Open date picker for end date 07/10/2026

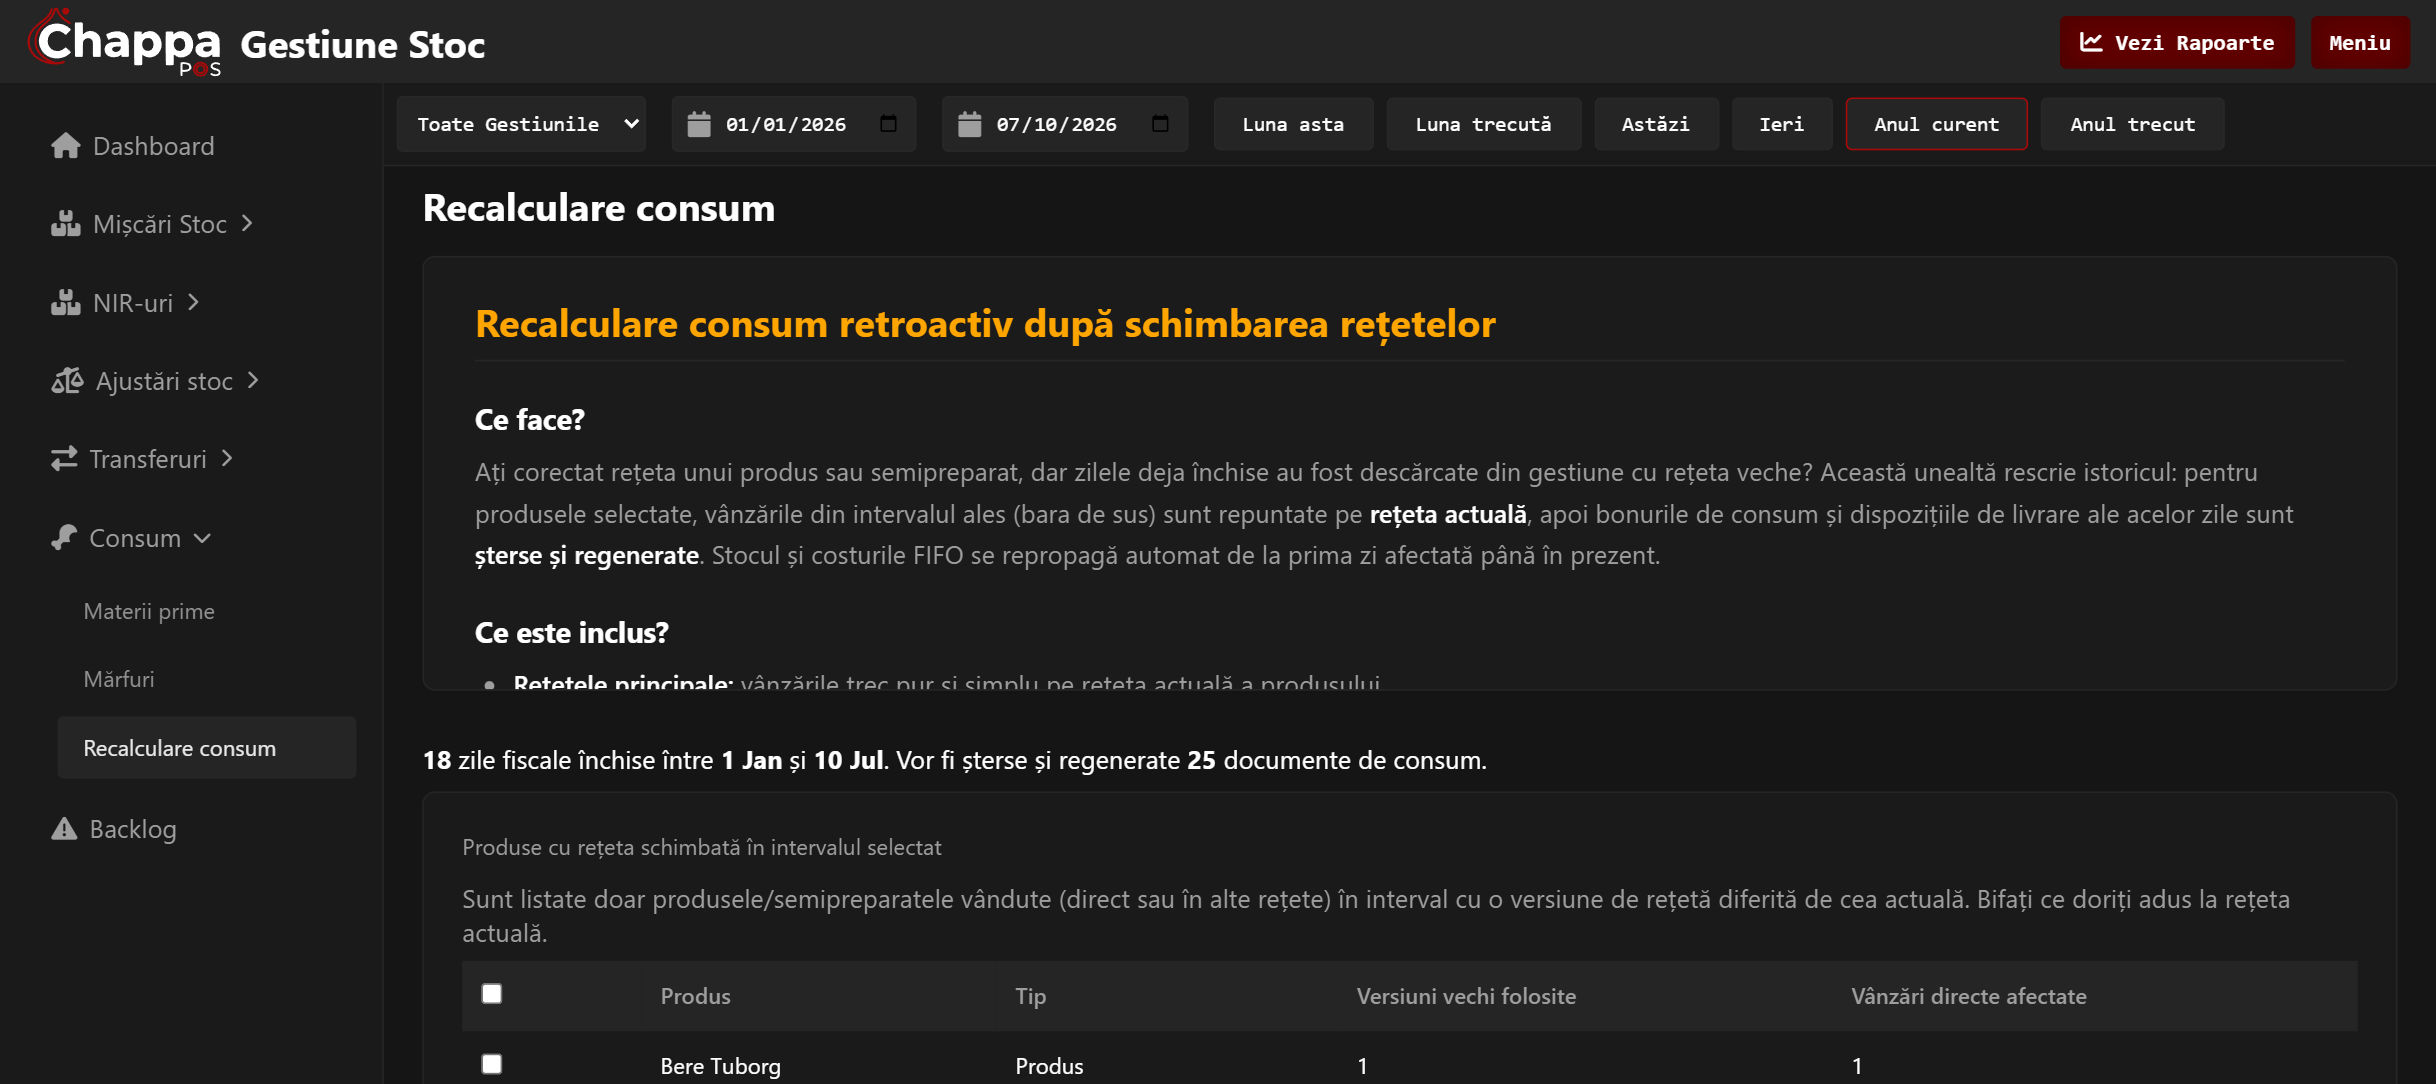coord(1160,124)
